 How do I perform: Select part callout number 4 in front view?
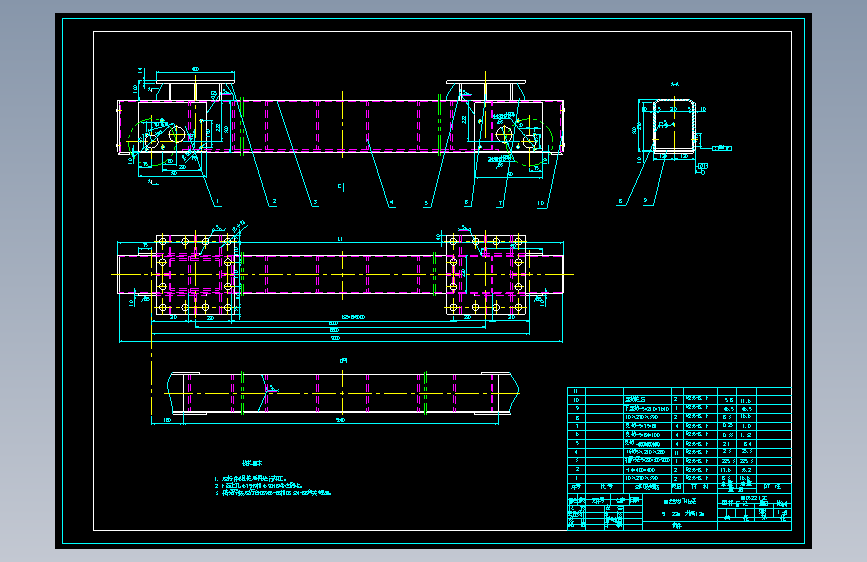click(391, 202)
